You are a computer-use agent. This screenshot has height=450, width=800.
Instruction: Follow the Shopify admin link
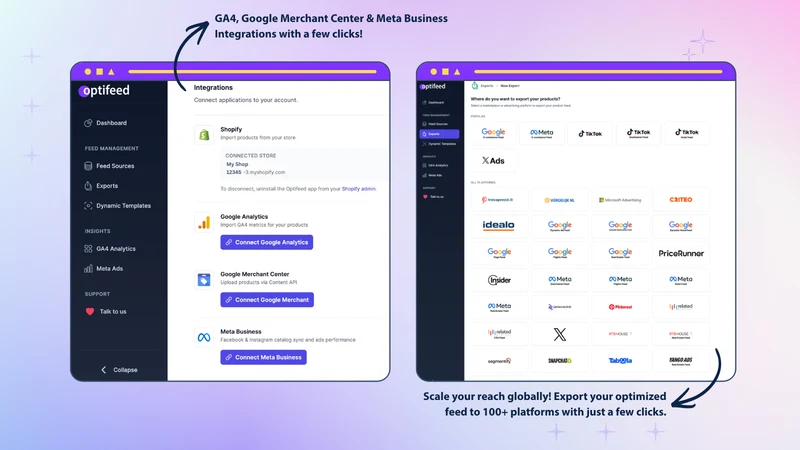coord(359,189)
